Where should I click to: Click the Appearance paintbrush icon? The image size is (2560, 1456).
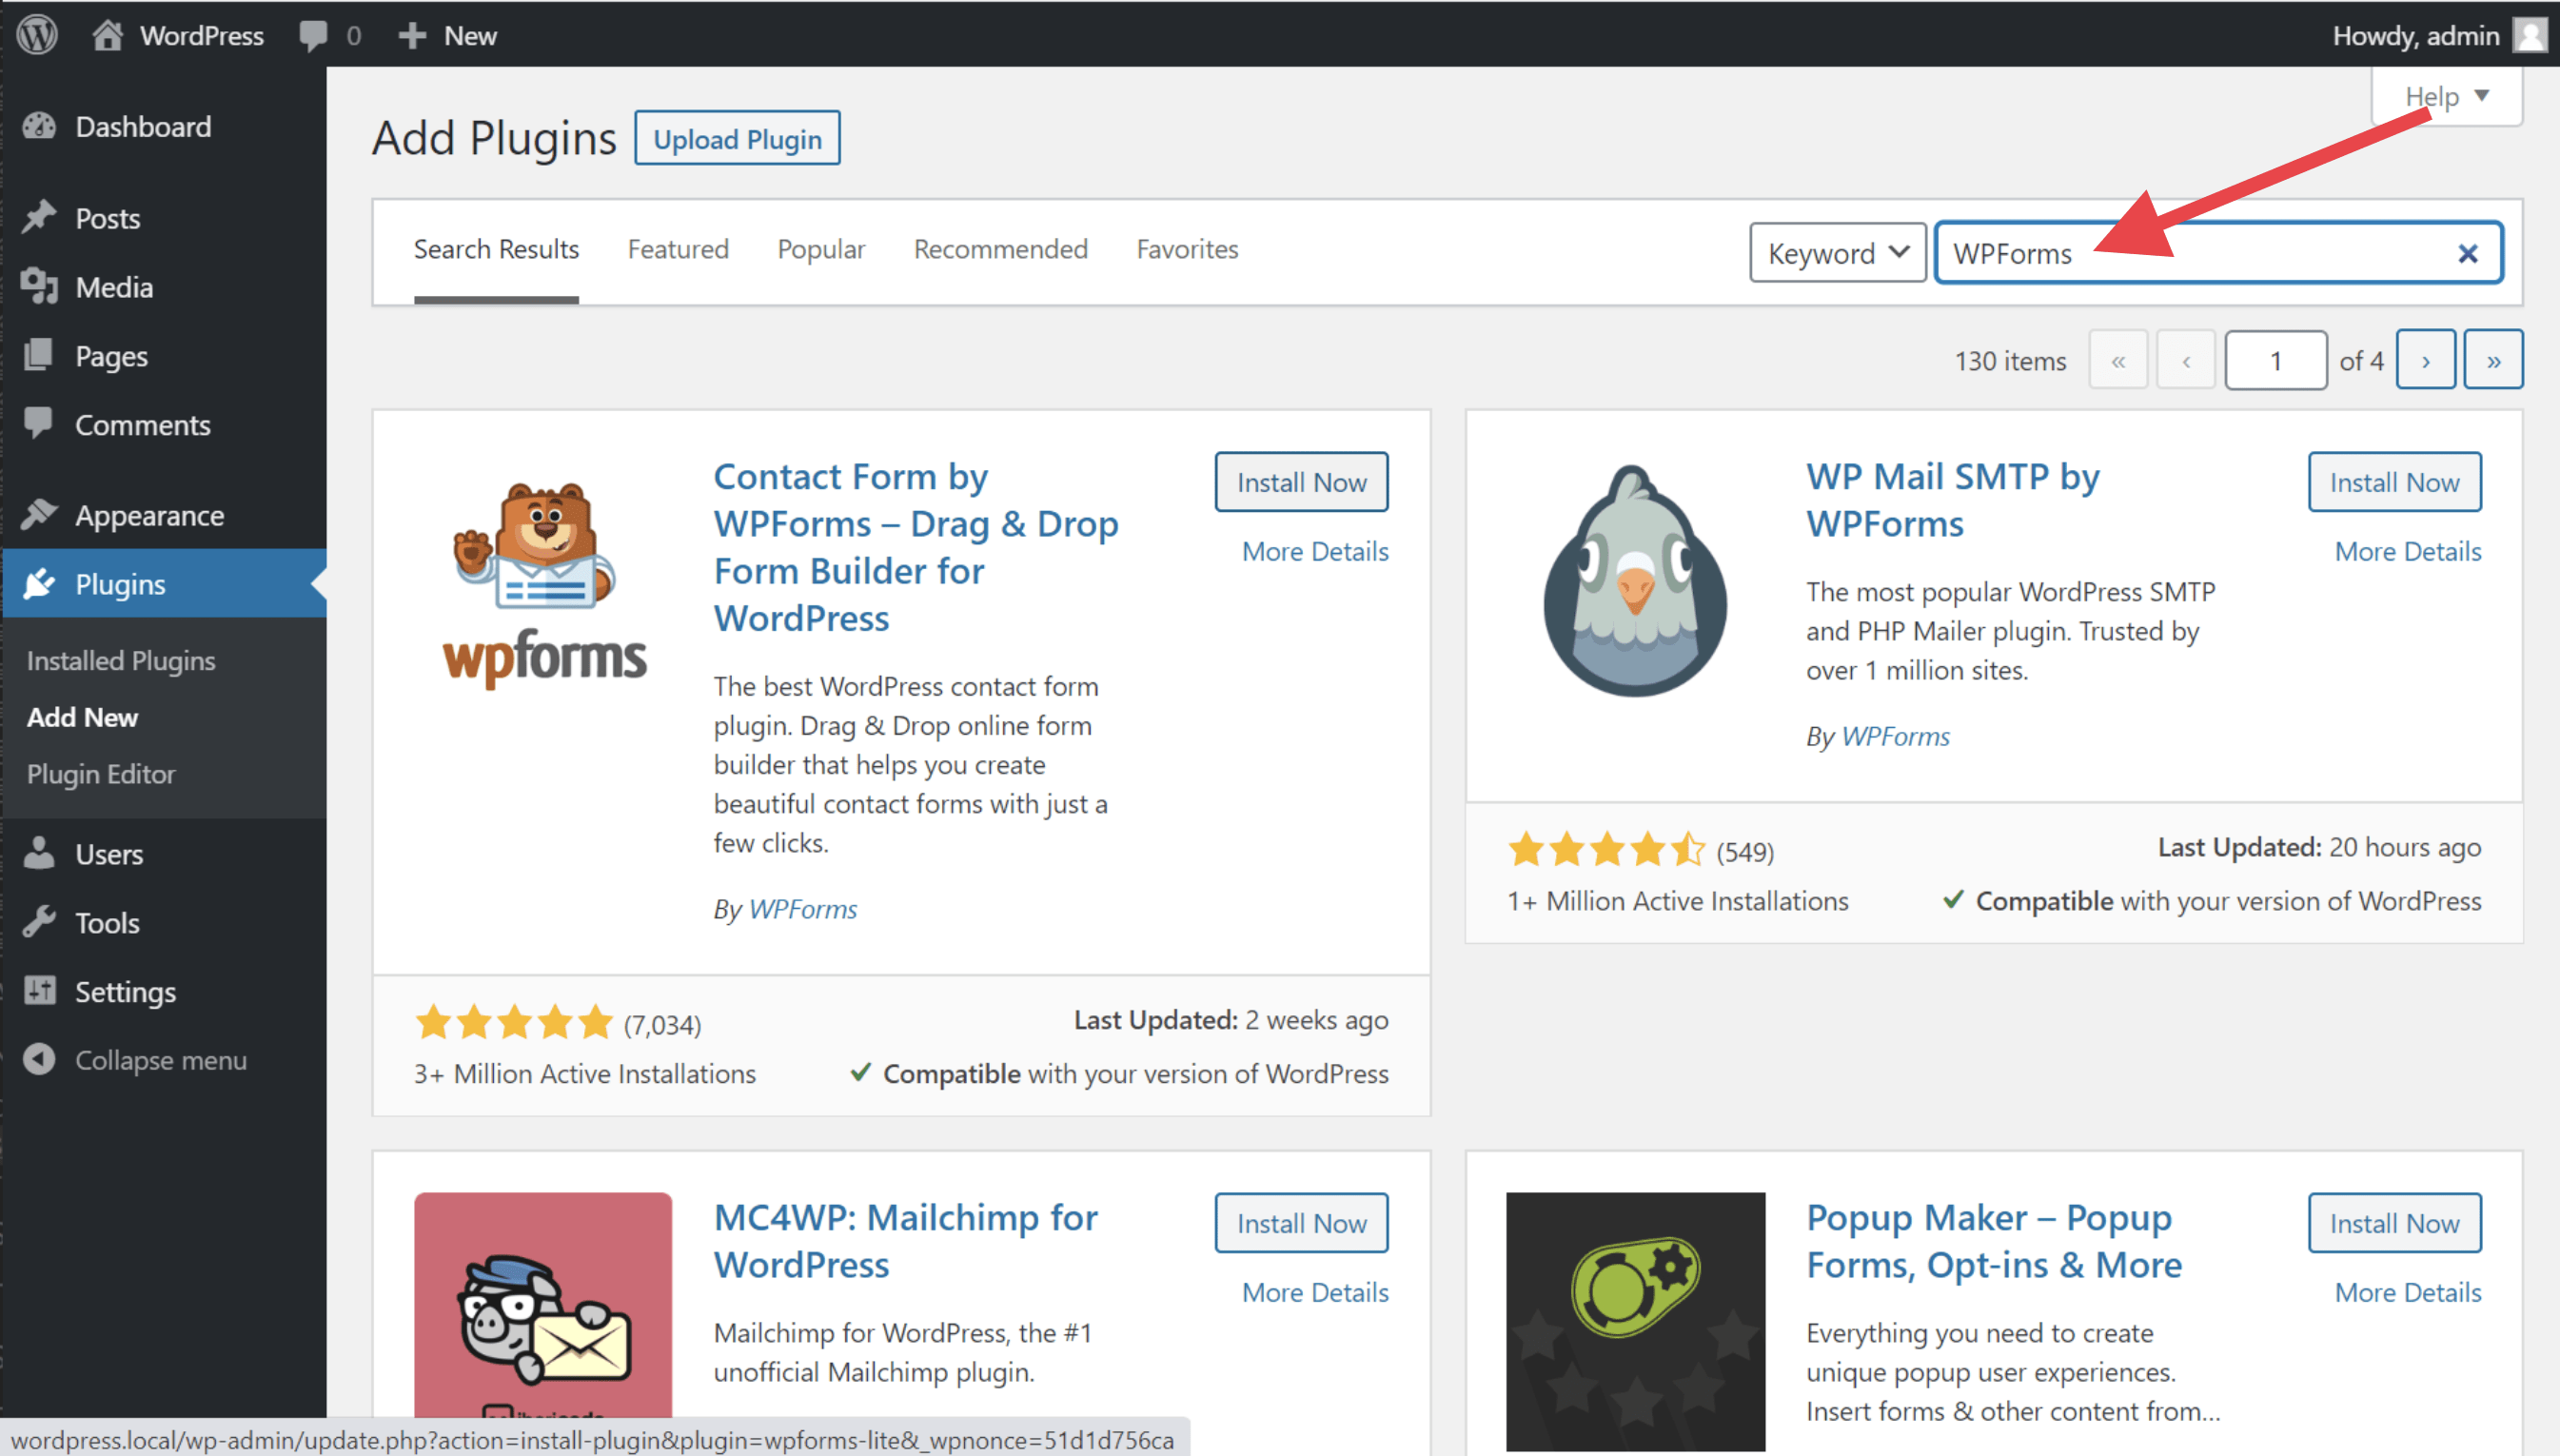(x=39, y=514)
